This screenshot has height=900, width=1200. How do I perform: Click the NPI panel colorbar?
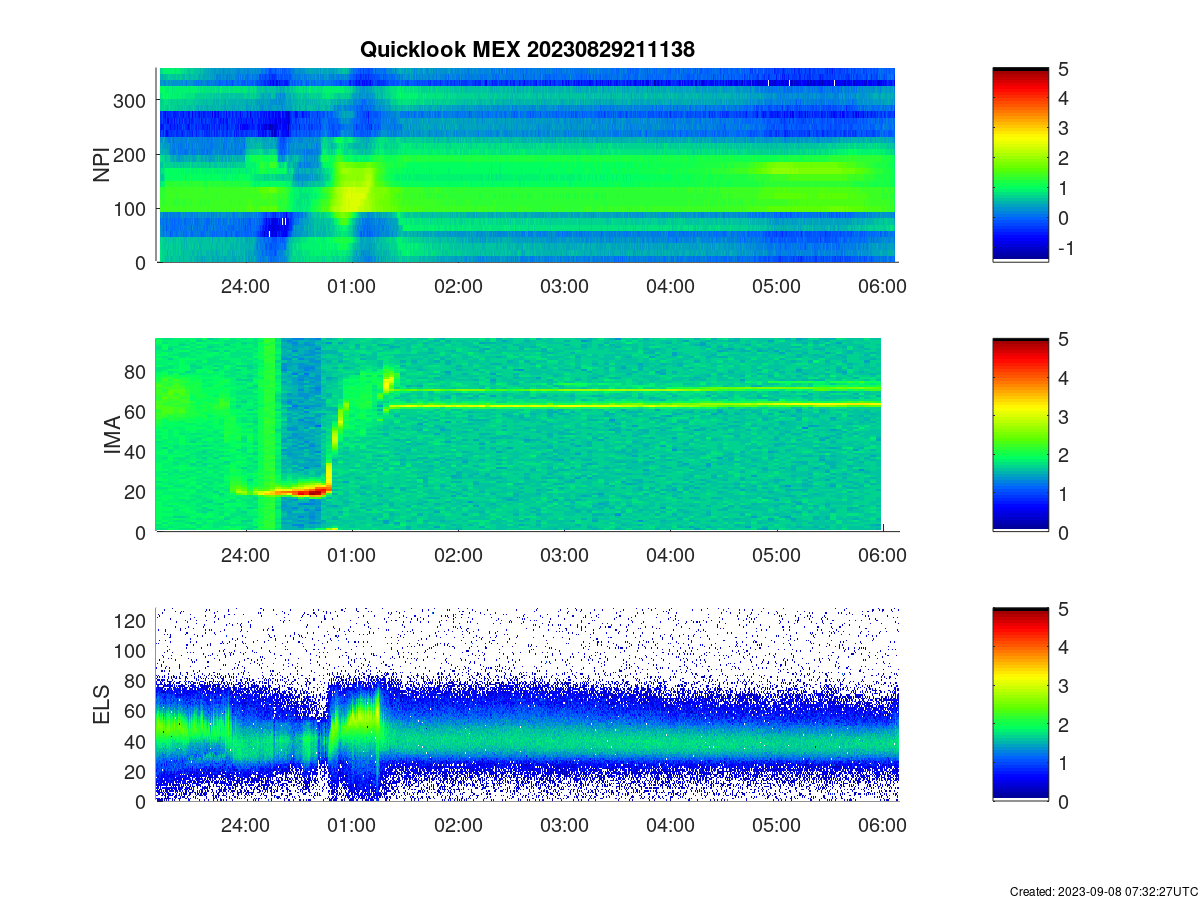click(1020, 165)
